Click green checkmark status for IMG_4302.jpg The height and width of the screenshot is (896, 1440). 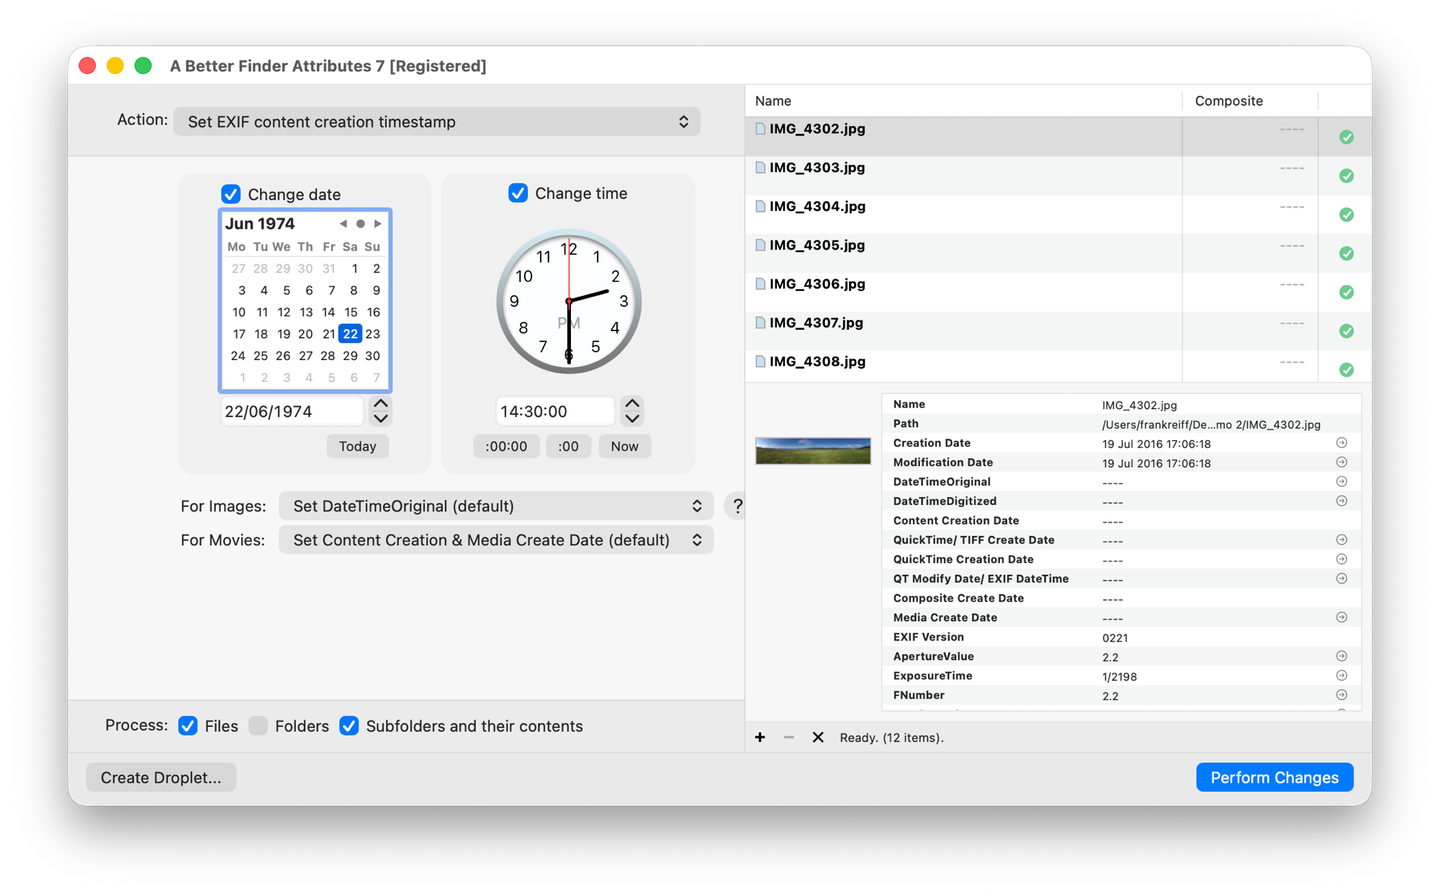click(1346, 137)
